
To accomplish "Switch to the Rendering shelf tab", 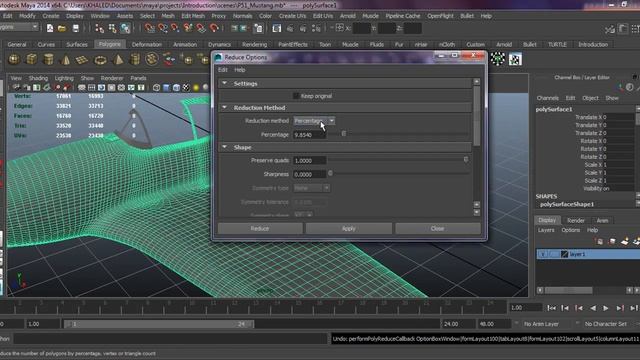I will [x=254, y=44].
